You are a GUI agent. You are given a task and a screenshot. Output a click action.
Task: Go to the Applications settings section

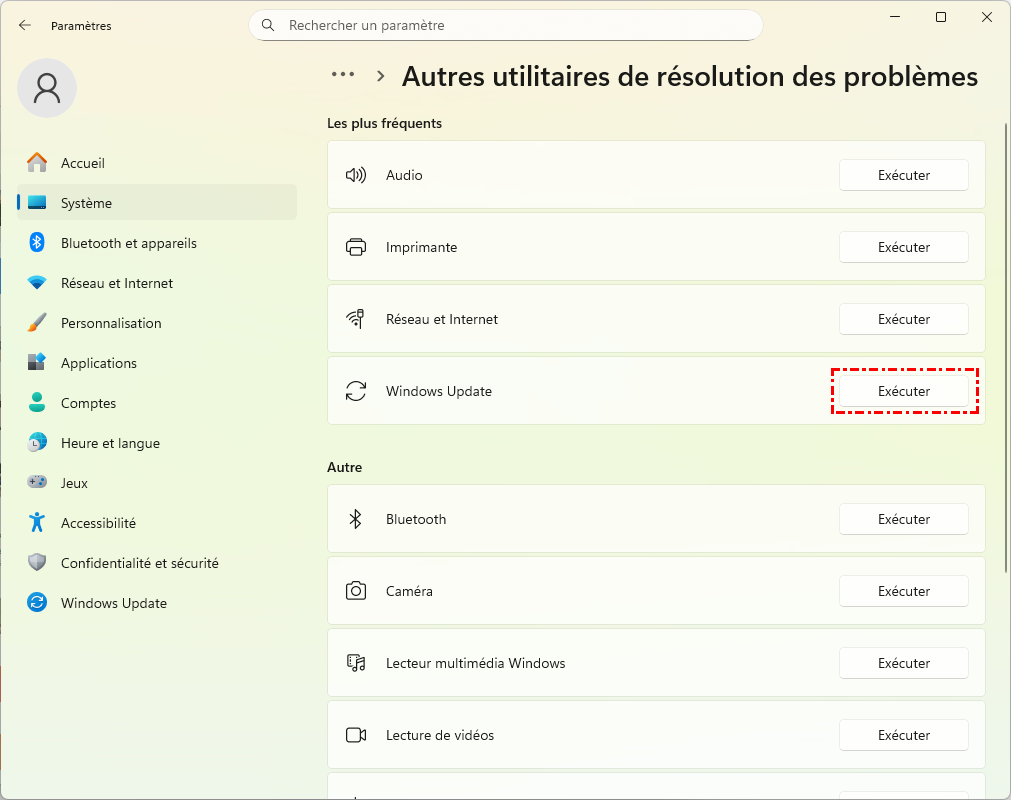tap(99, 363)
